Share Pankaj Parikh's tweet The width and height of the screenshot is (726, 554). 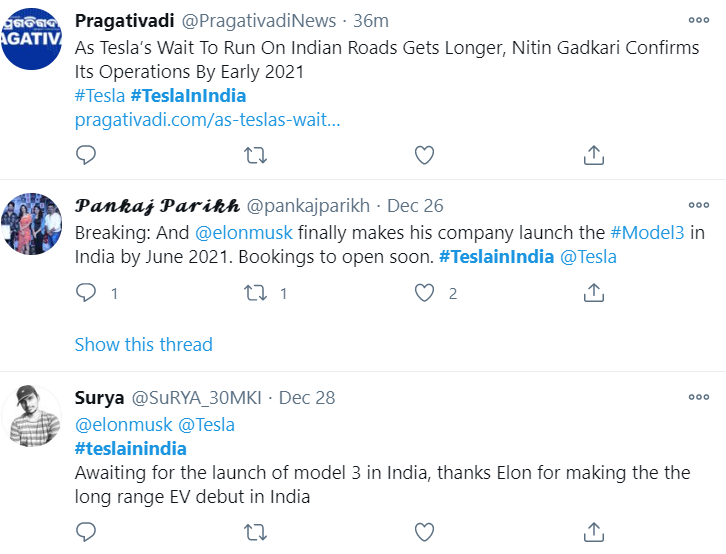(594, 293)
